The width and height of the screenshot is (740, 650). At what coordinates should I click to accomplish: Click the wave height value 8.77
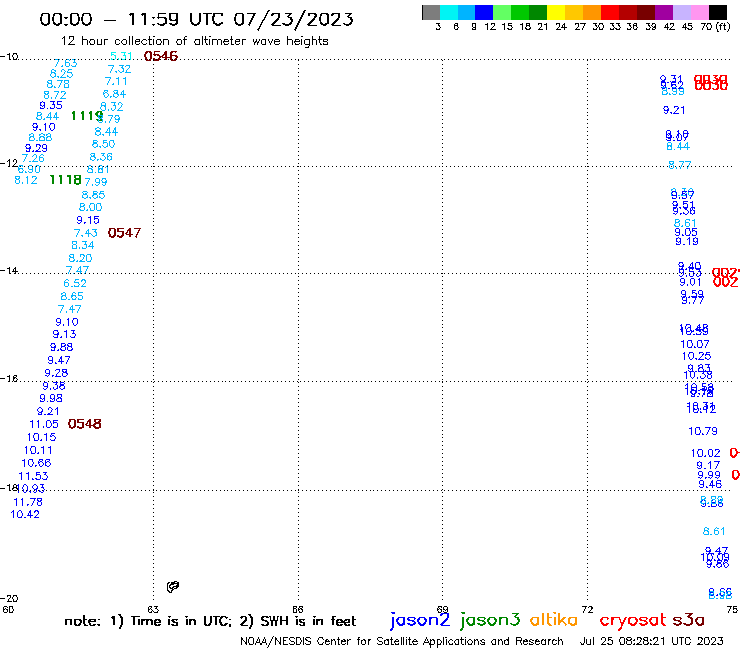[x=680, y=165]
